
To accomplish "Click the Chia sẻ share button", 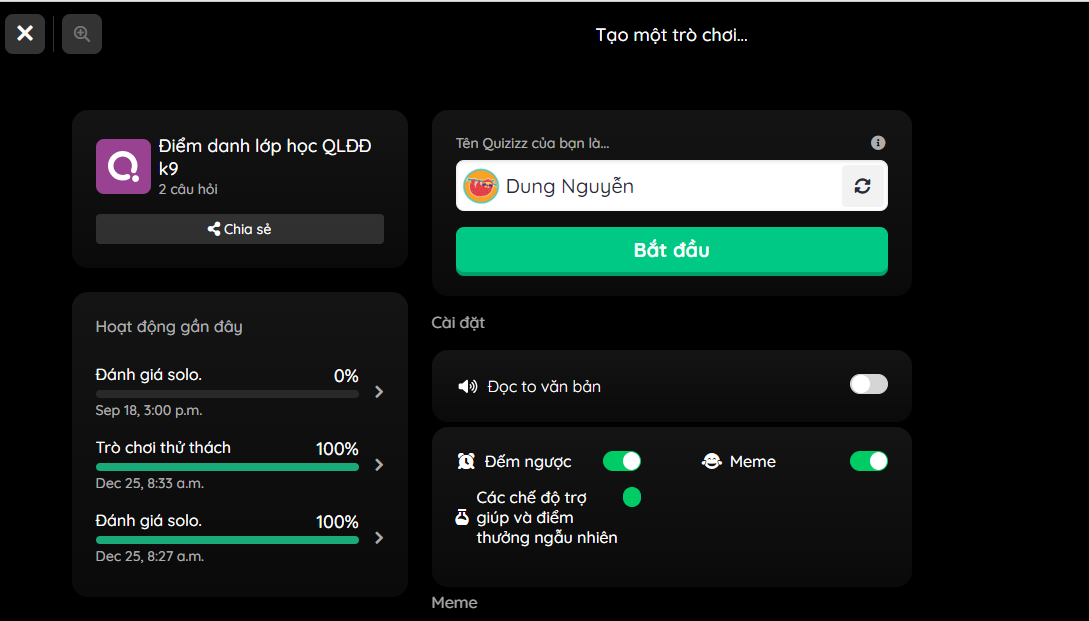I will coord(240,229).
